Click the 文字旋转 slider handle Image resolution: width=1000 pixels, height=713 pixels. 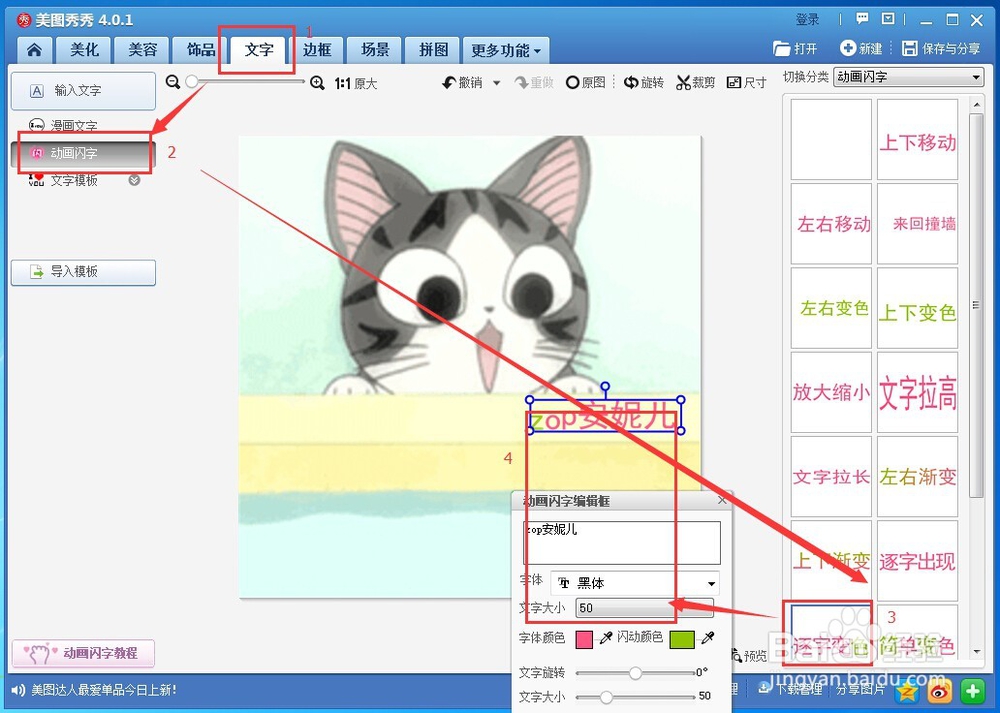[x=635, y=673]
